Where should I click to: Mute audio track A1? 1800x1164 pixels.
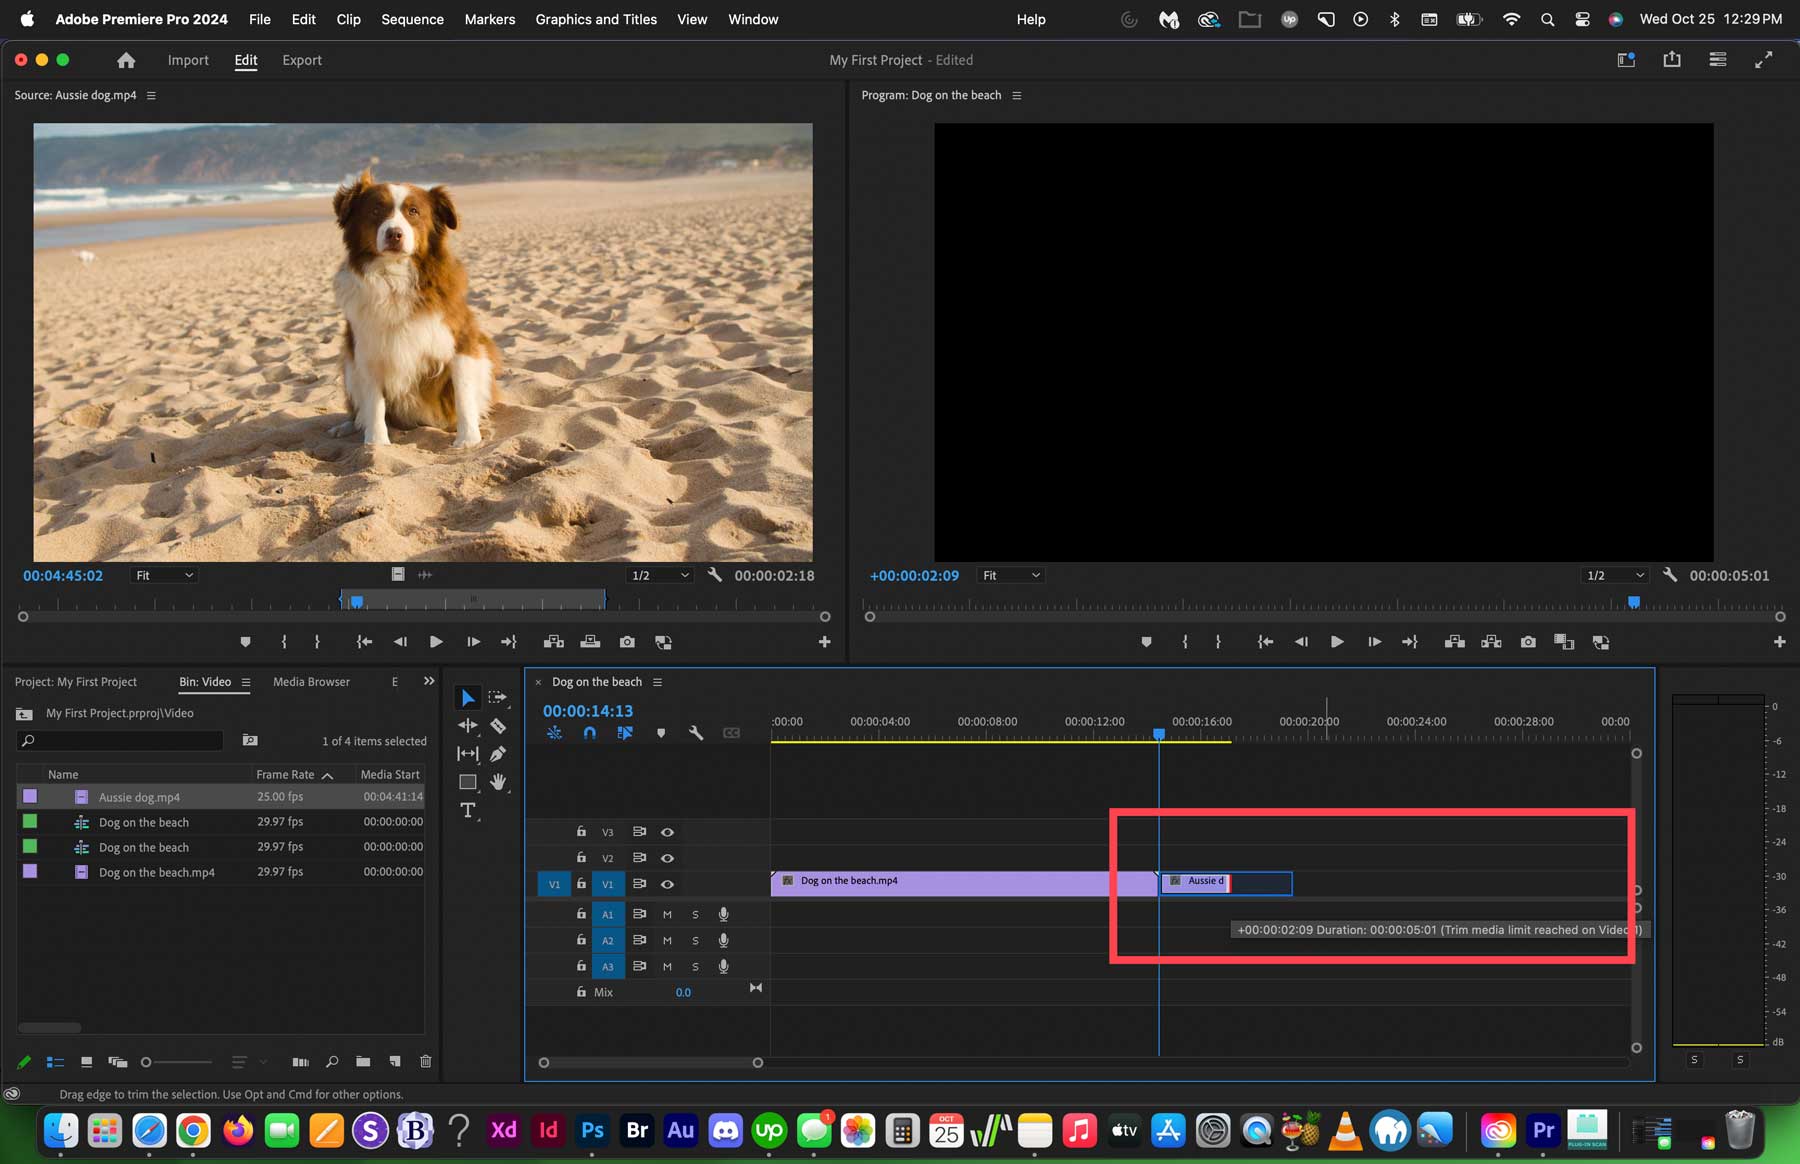[x=667, y=914]
